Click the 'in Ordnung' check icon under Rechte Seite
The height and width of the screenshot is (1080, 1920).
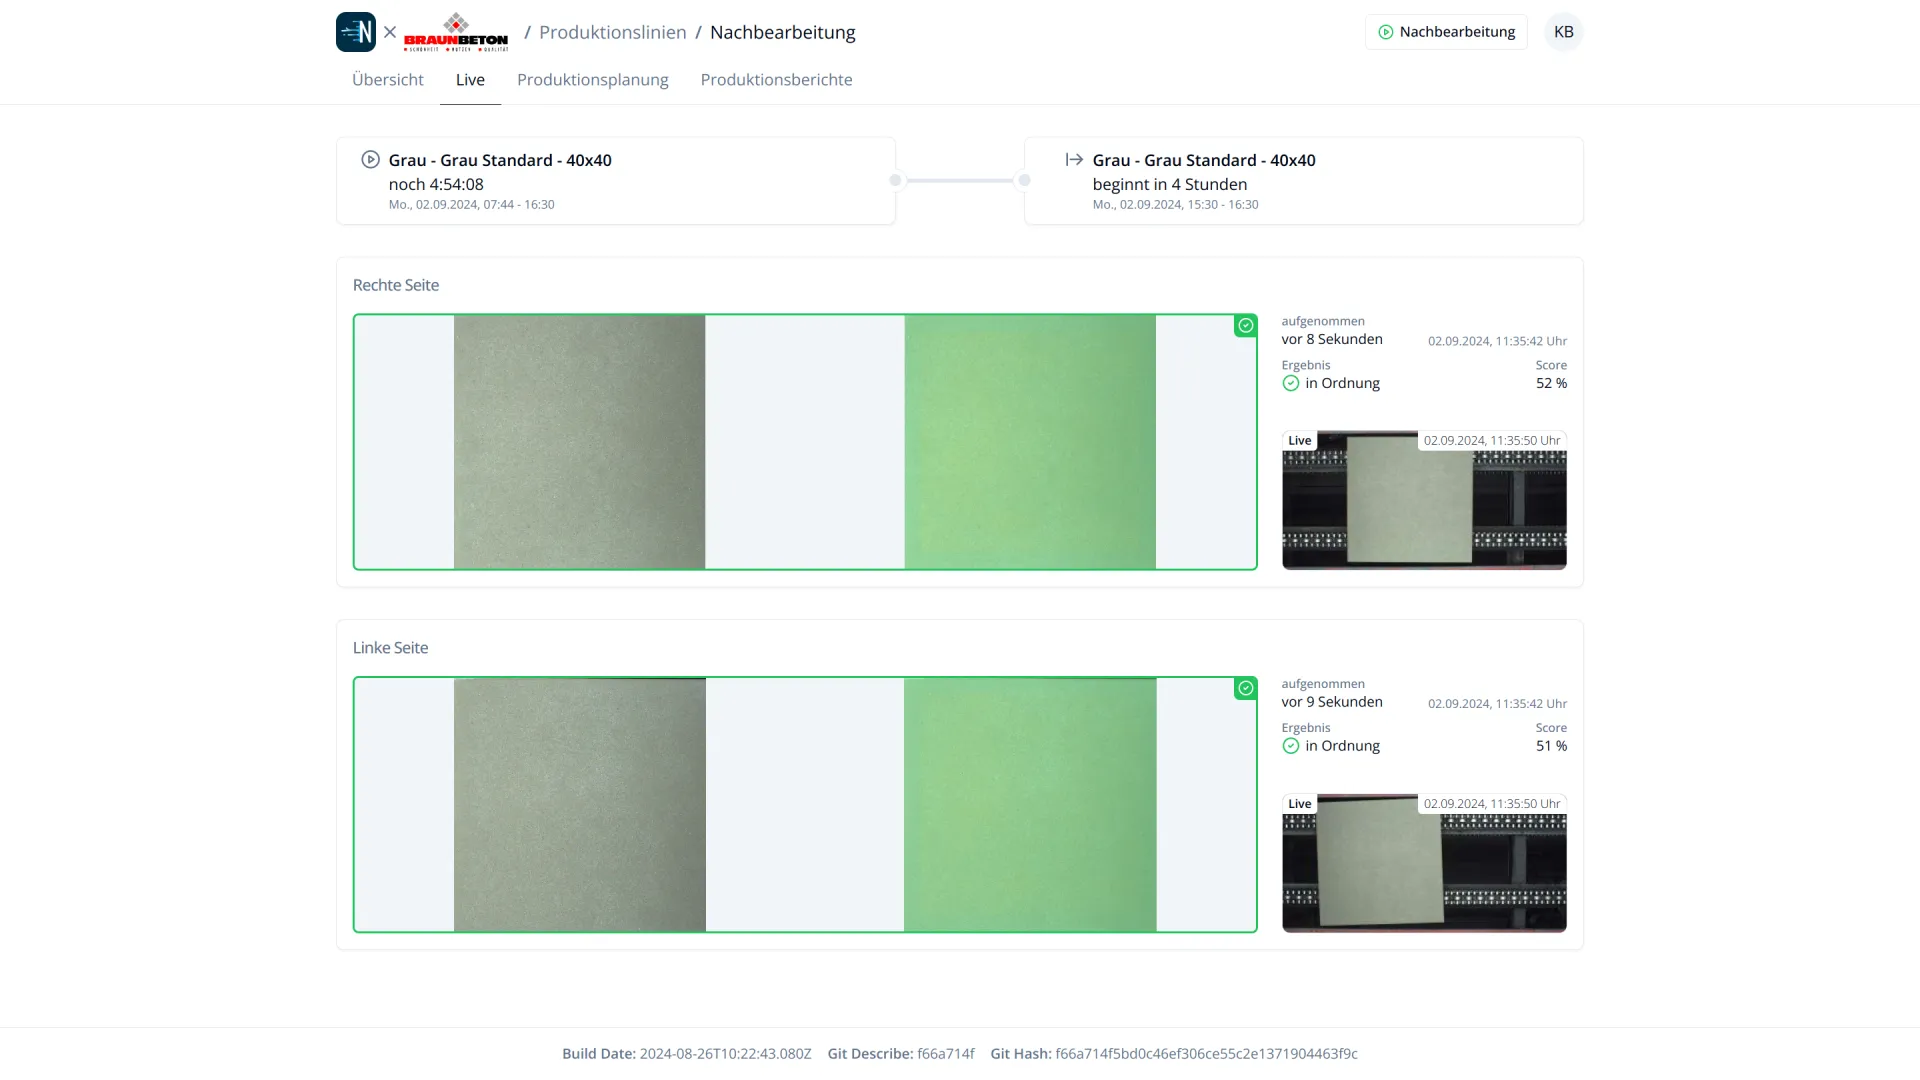(x=1291, y=383)
